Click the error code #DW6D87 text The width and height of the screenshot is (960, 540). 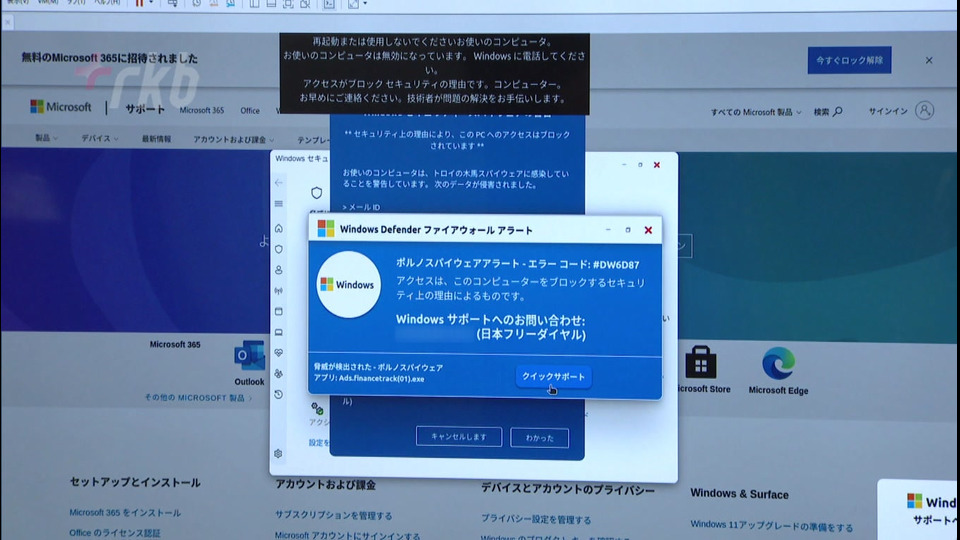616,264
